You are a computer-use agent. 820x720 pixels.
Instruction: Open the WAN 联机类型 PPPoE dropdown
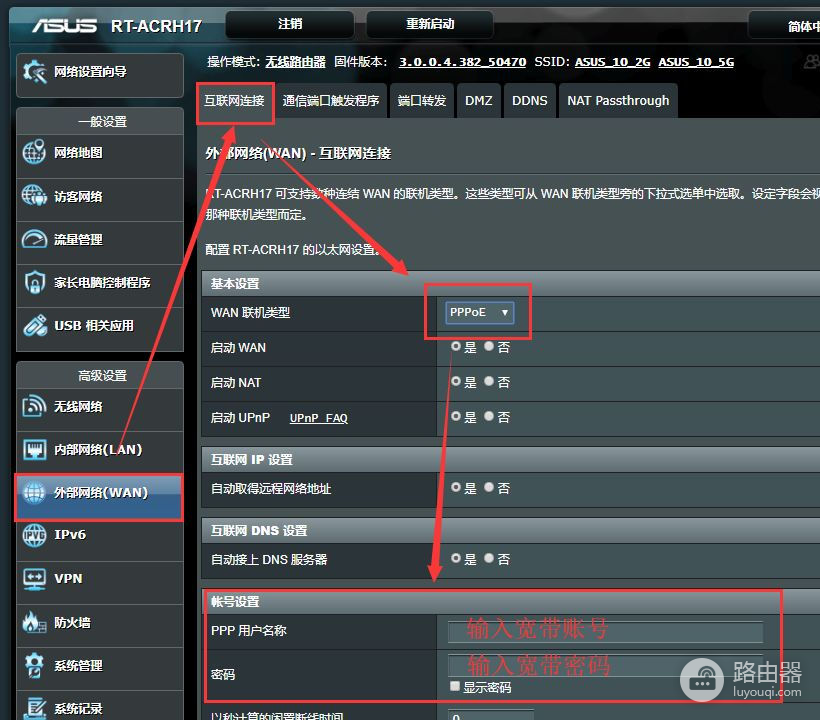(479, 312)
